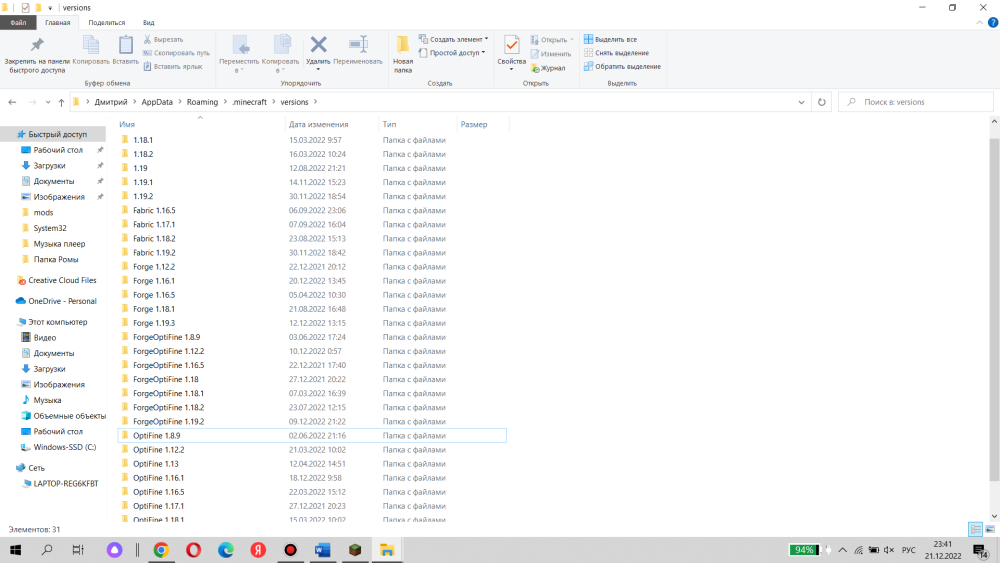Open the Файл menu tab
The height and width of the screenshot is (563, 1000).
(x=18, y=22)
